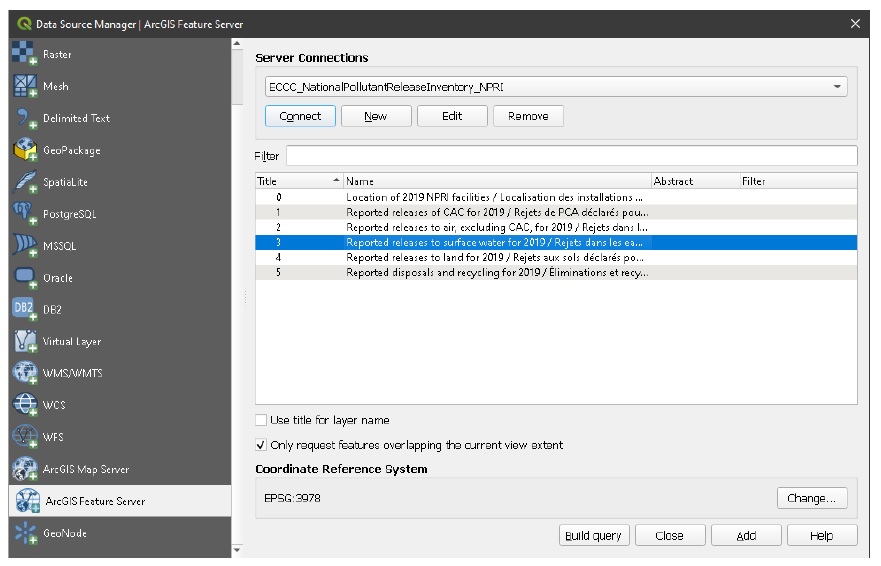Open the GeoPackage source icon
The image size is (881, 566).
24,150
